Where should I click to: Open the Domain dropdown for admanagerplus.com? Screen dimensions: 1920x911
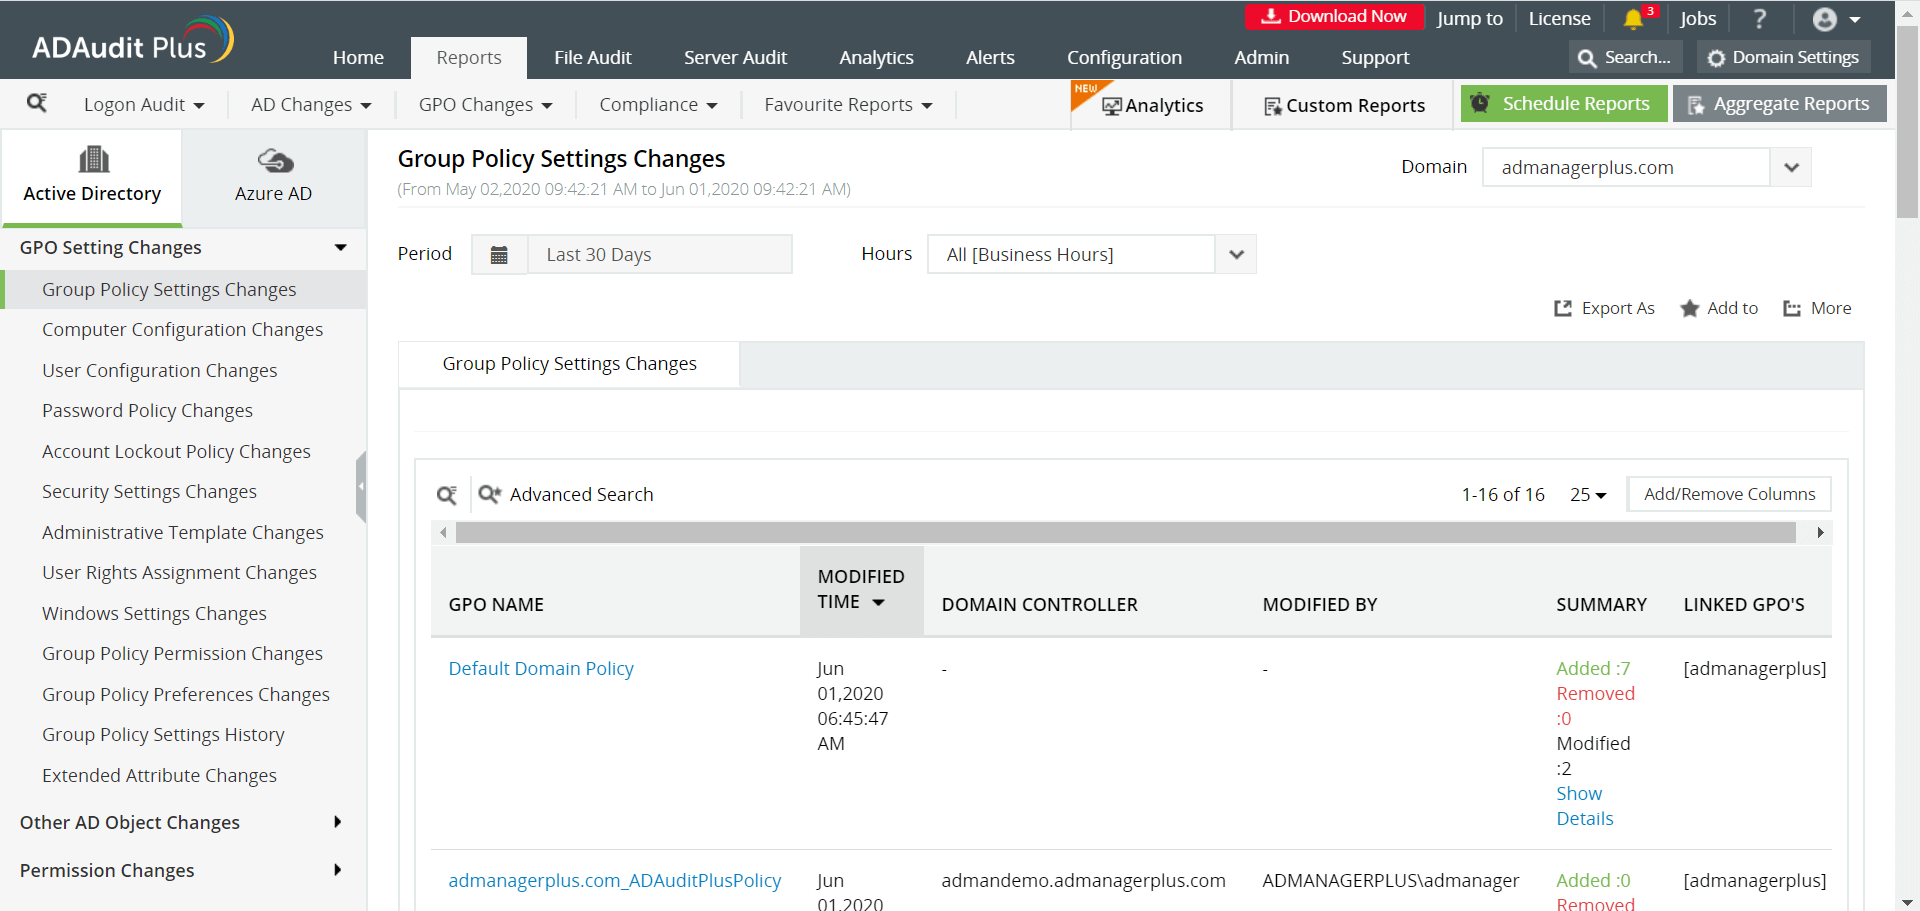[1790, 167]
